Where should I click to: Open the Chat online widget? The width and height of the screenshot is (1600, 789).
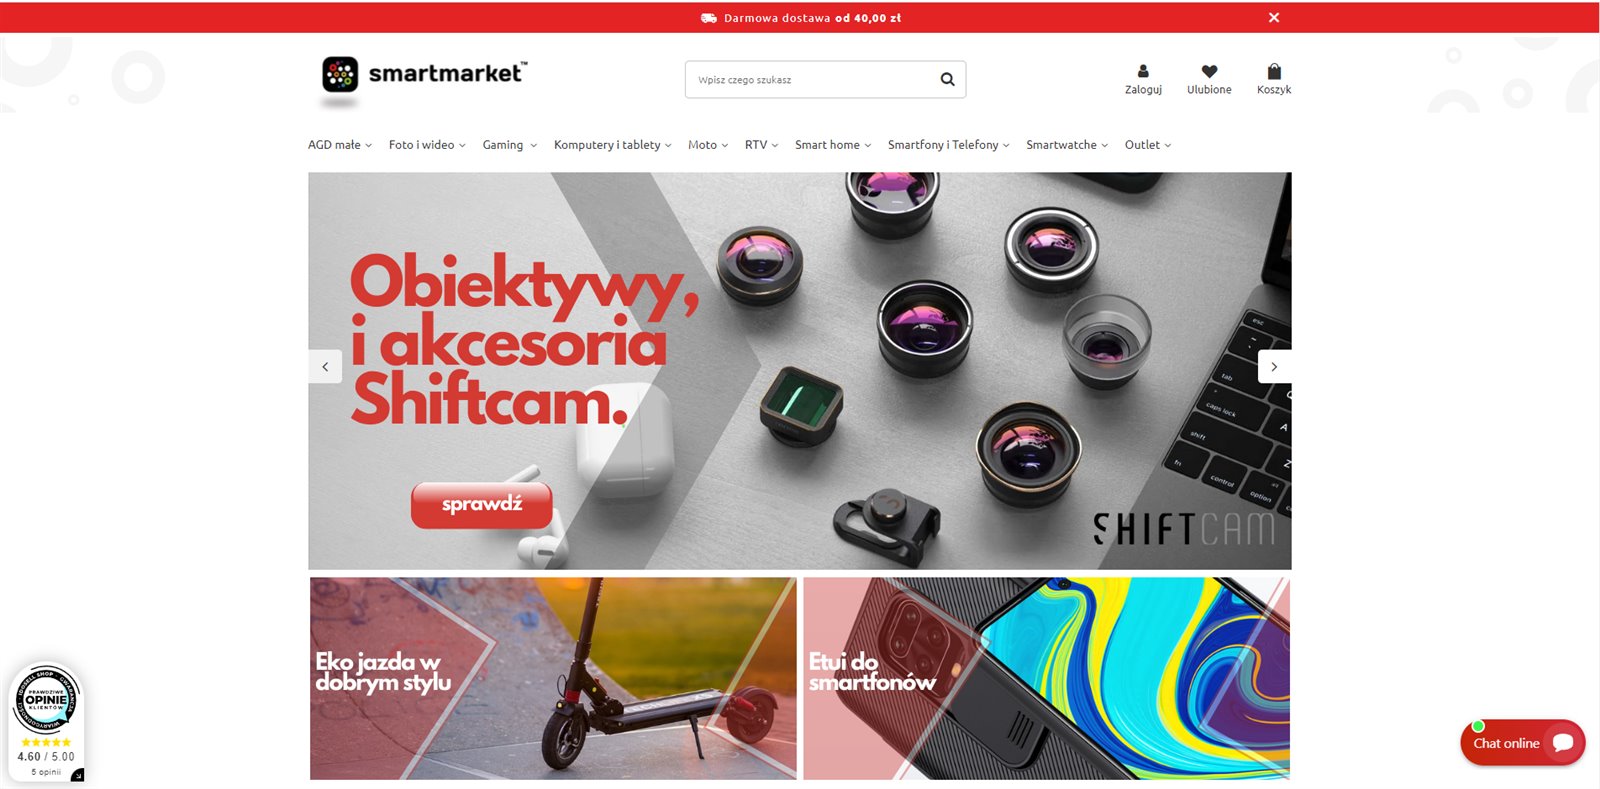click(1522, 743)
